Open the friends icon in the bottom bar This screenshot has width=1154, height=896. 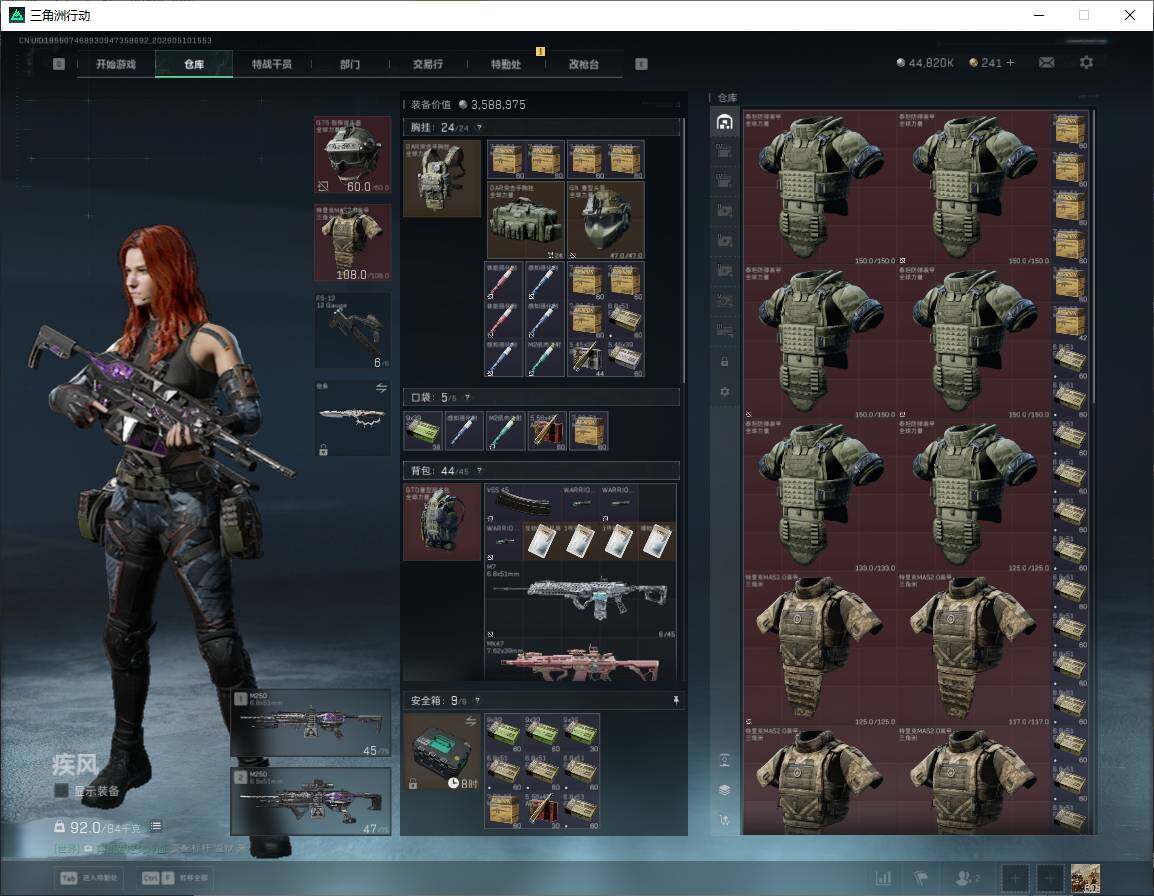tap(966, 878)
